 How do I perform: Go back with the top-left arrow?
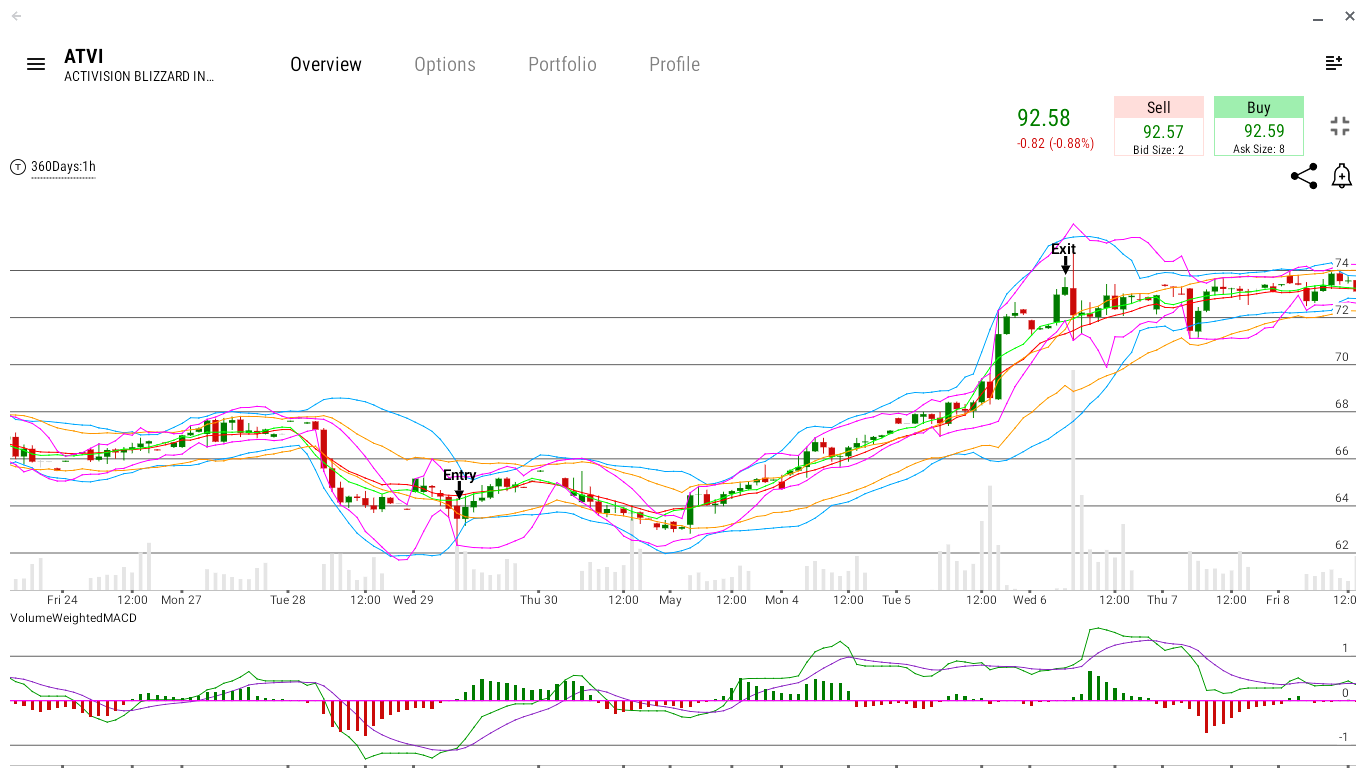click(16, 16)
